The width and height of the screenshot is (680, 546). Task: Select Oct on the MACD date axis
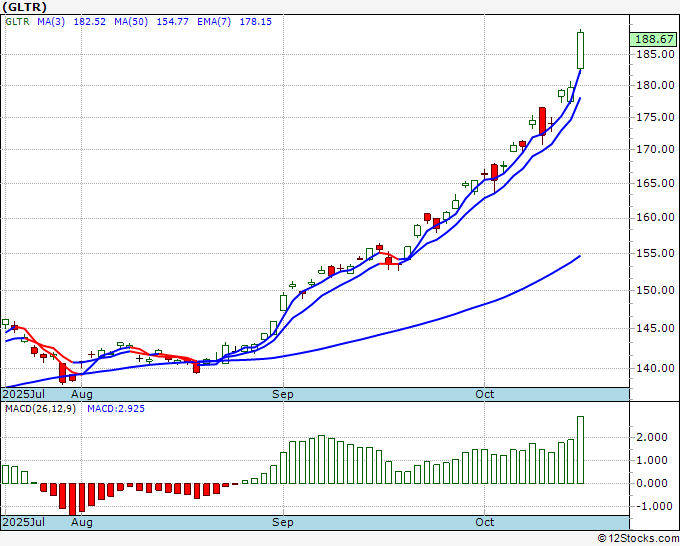point(484,522)
